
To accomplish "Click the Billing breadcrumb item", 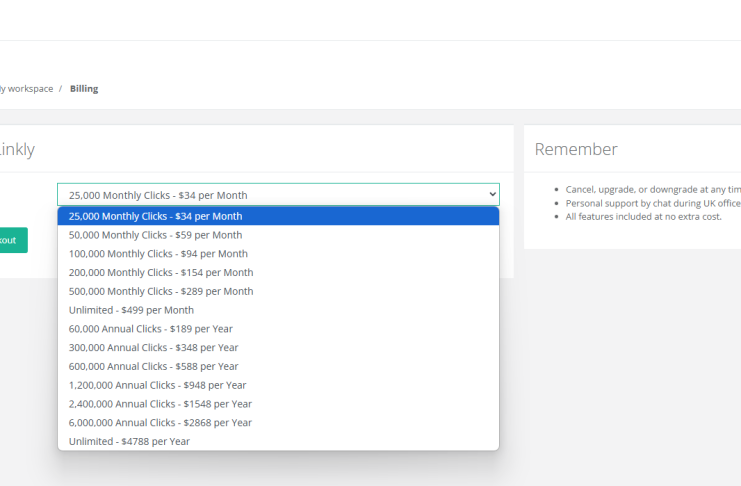I will coord(84,89).
